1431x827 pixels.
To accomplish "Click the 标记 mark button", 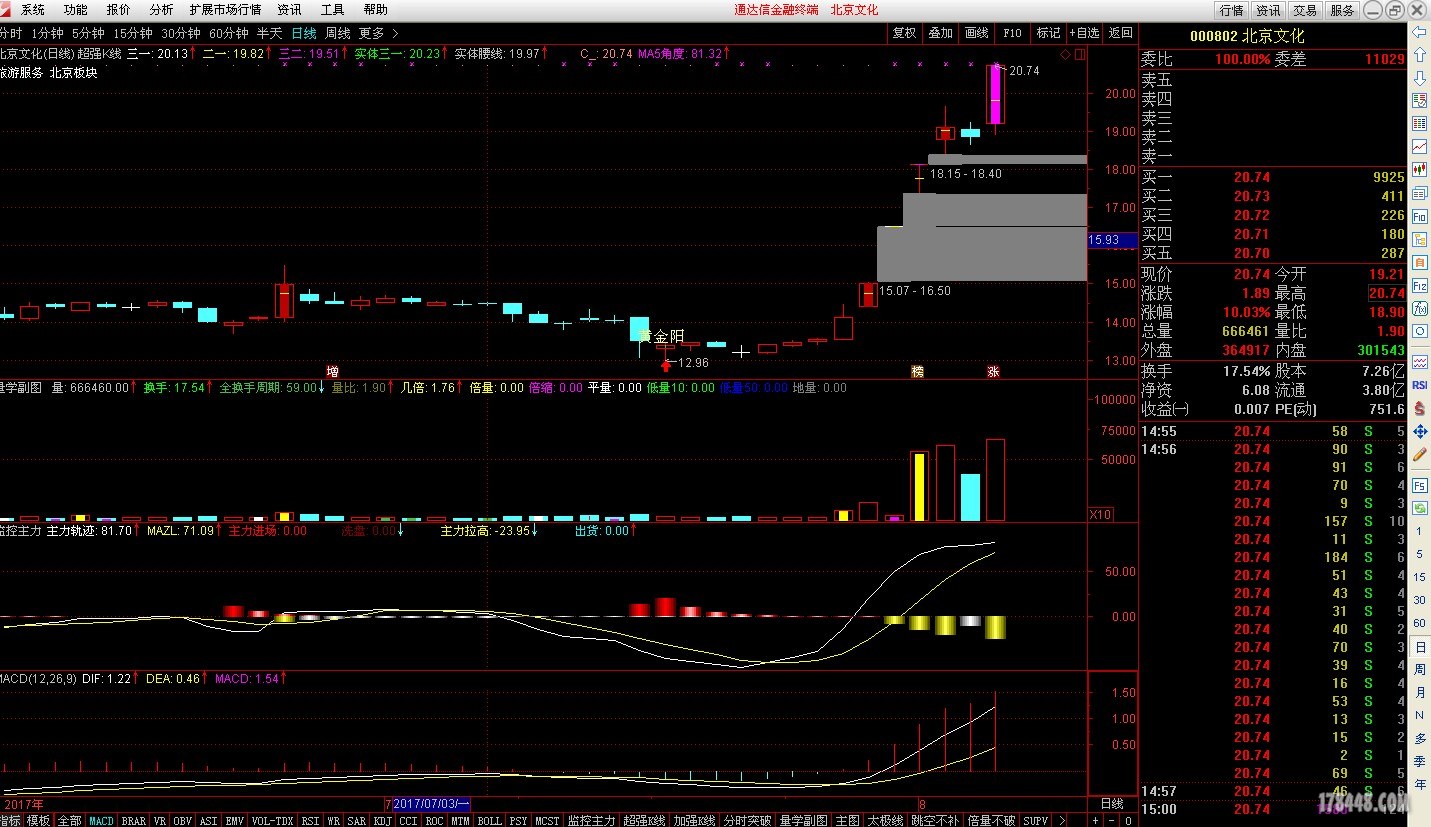I will (1048, 33).
